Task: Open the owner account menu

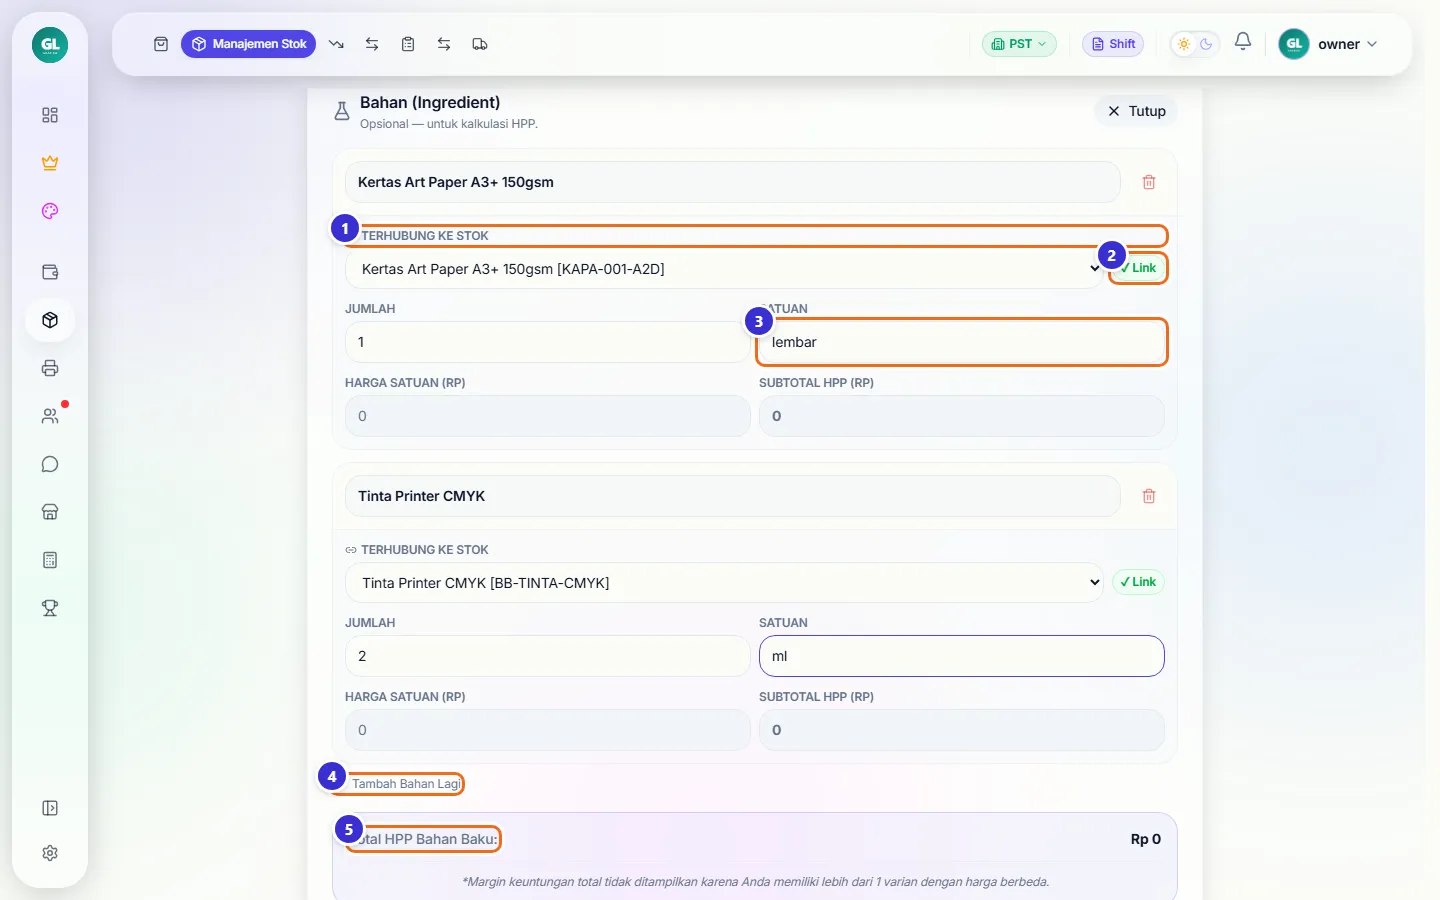Action: [x=1329, y=44]
